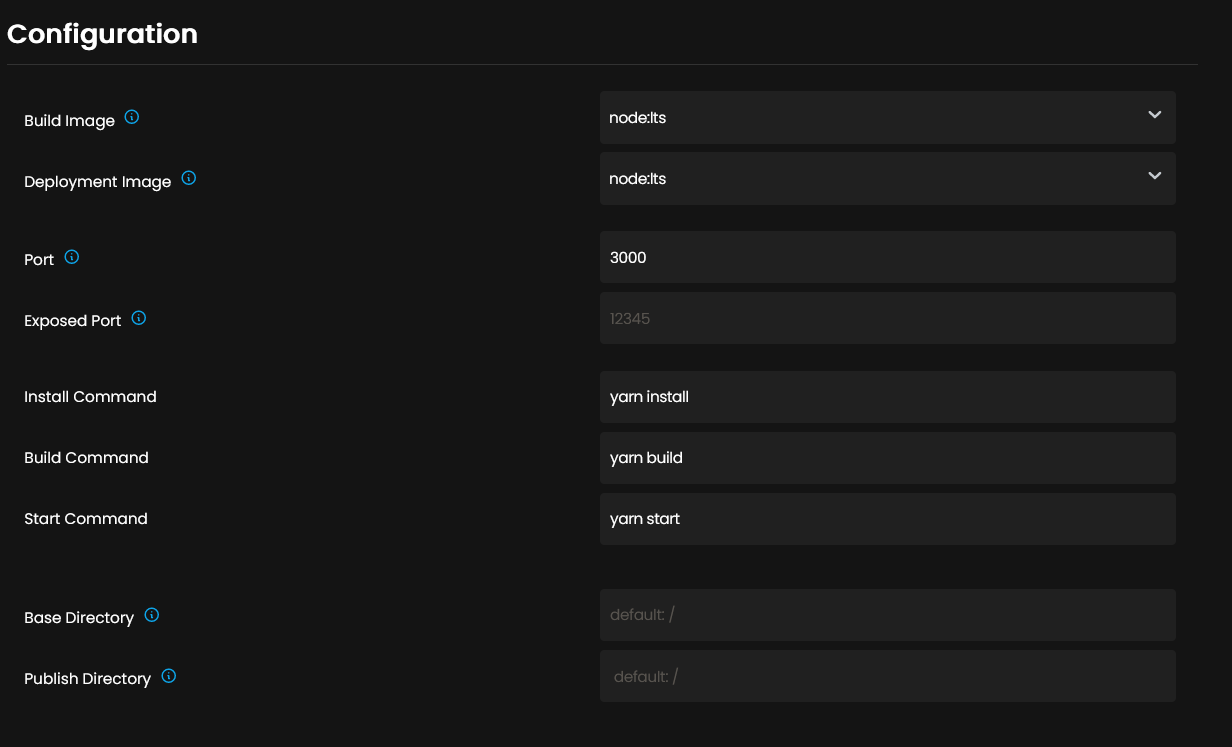Open the Build Image dropdown
This screenshot has height=747, width=1232.
click(x=887, y=117)
